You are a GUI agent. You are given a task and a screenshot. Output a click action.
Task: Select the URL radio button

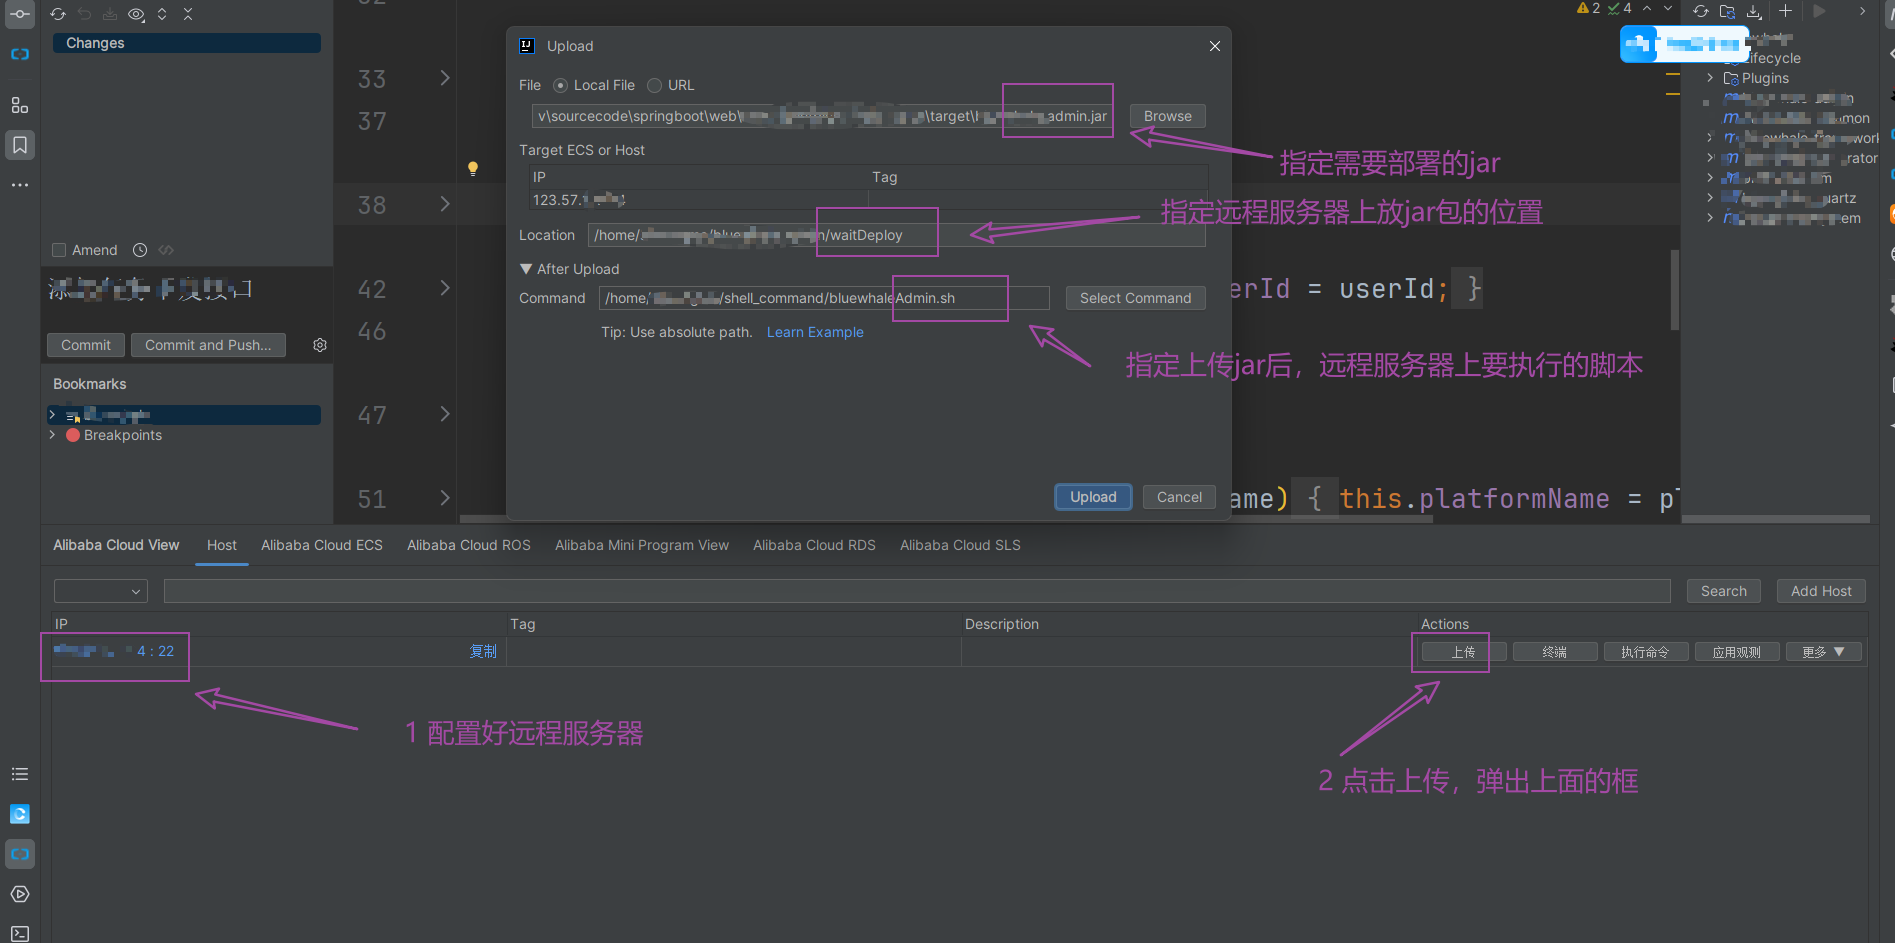[654, 85]
